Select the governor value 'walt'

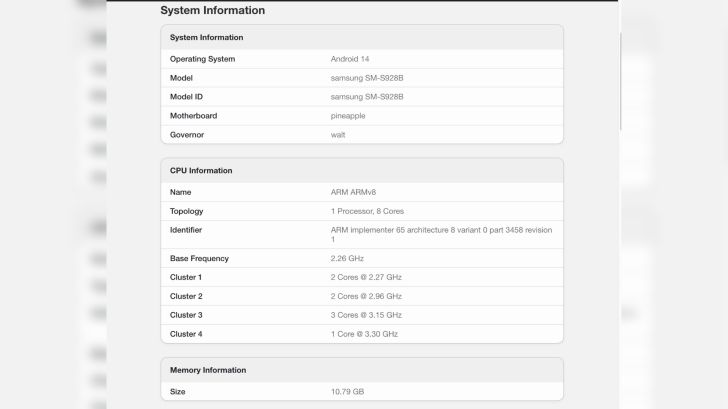point(338,135)
